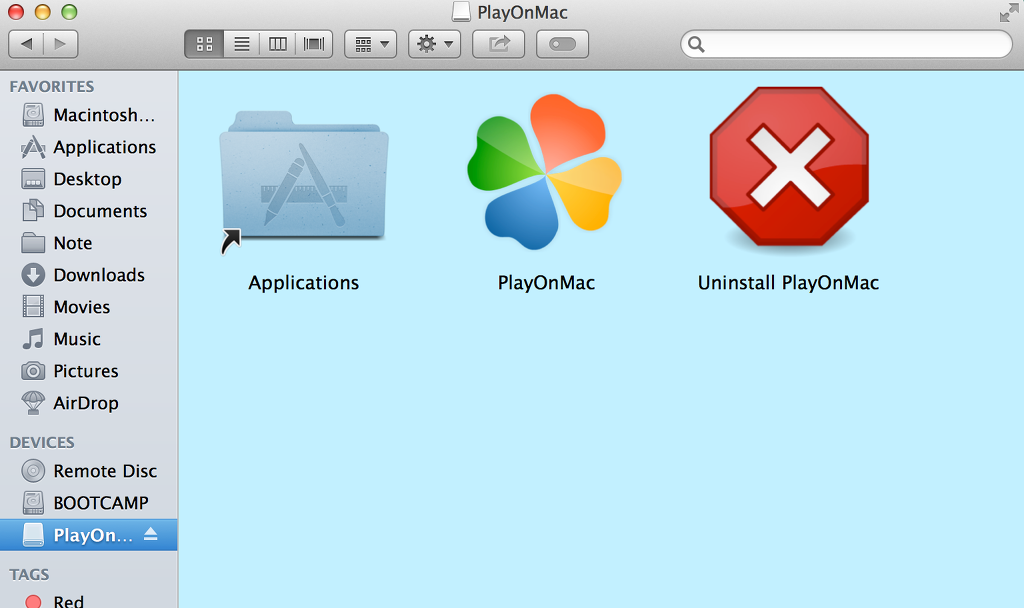Open Movies in the sidebar

click(x=89, y=307)
